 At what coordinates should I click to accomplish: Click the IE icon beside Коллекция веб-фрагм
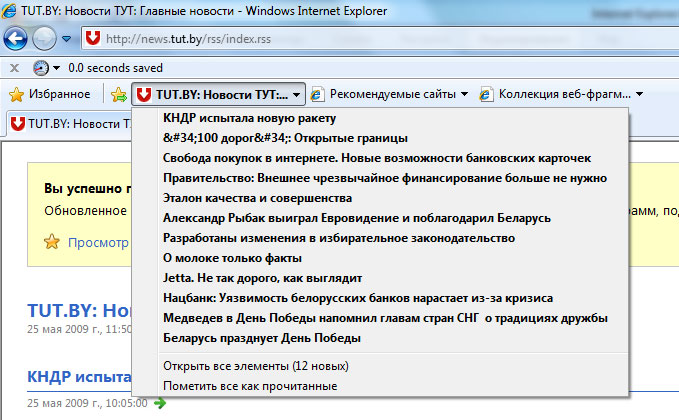pos(486,94)
